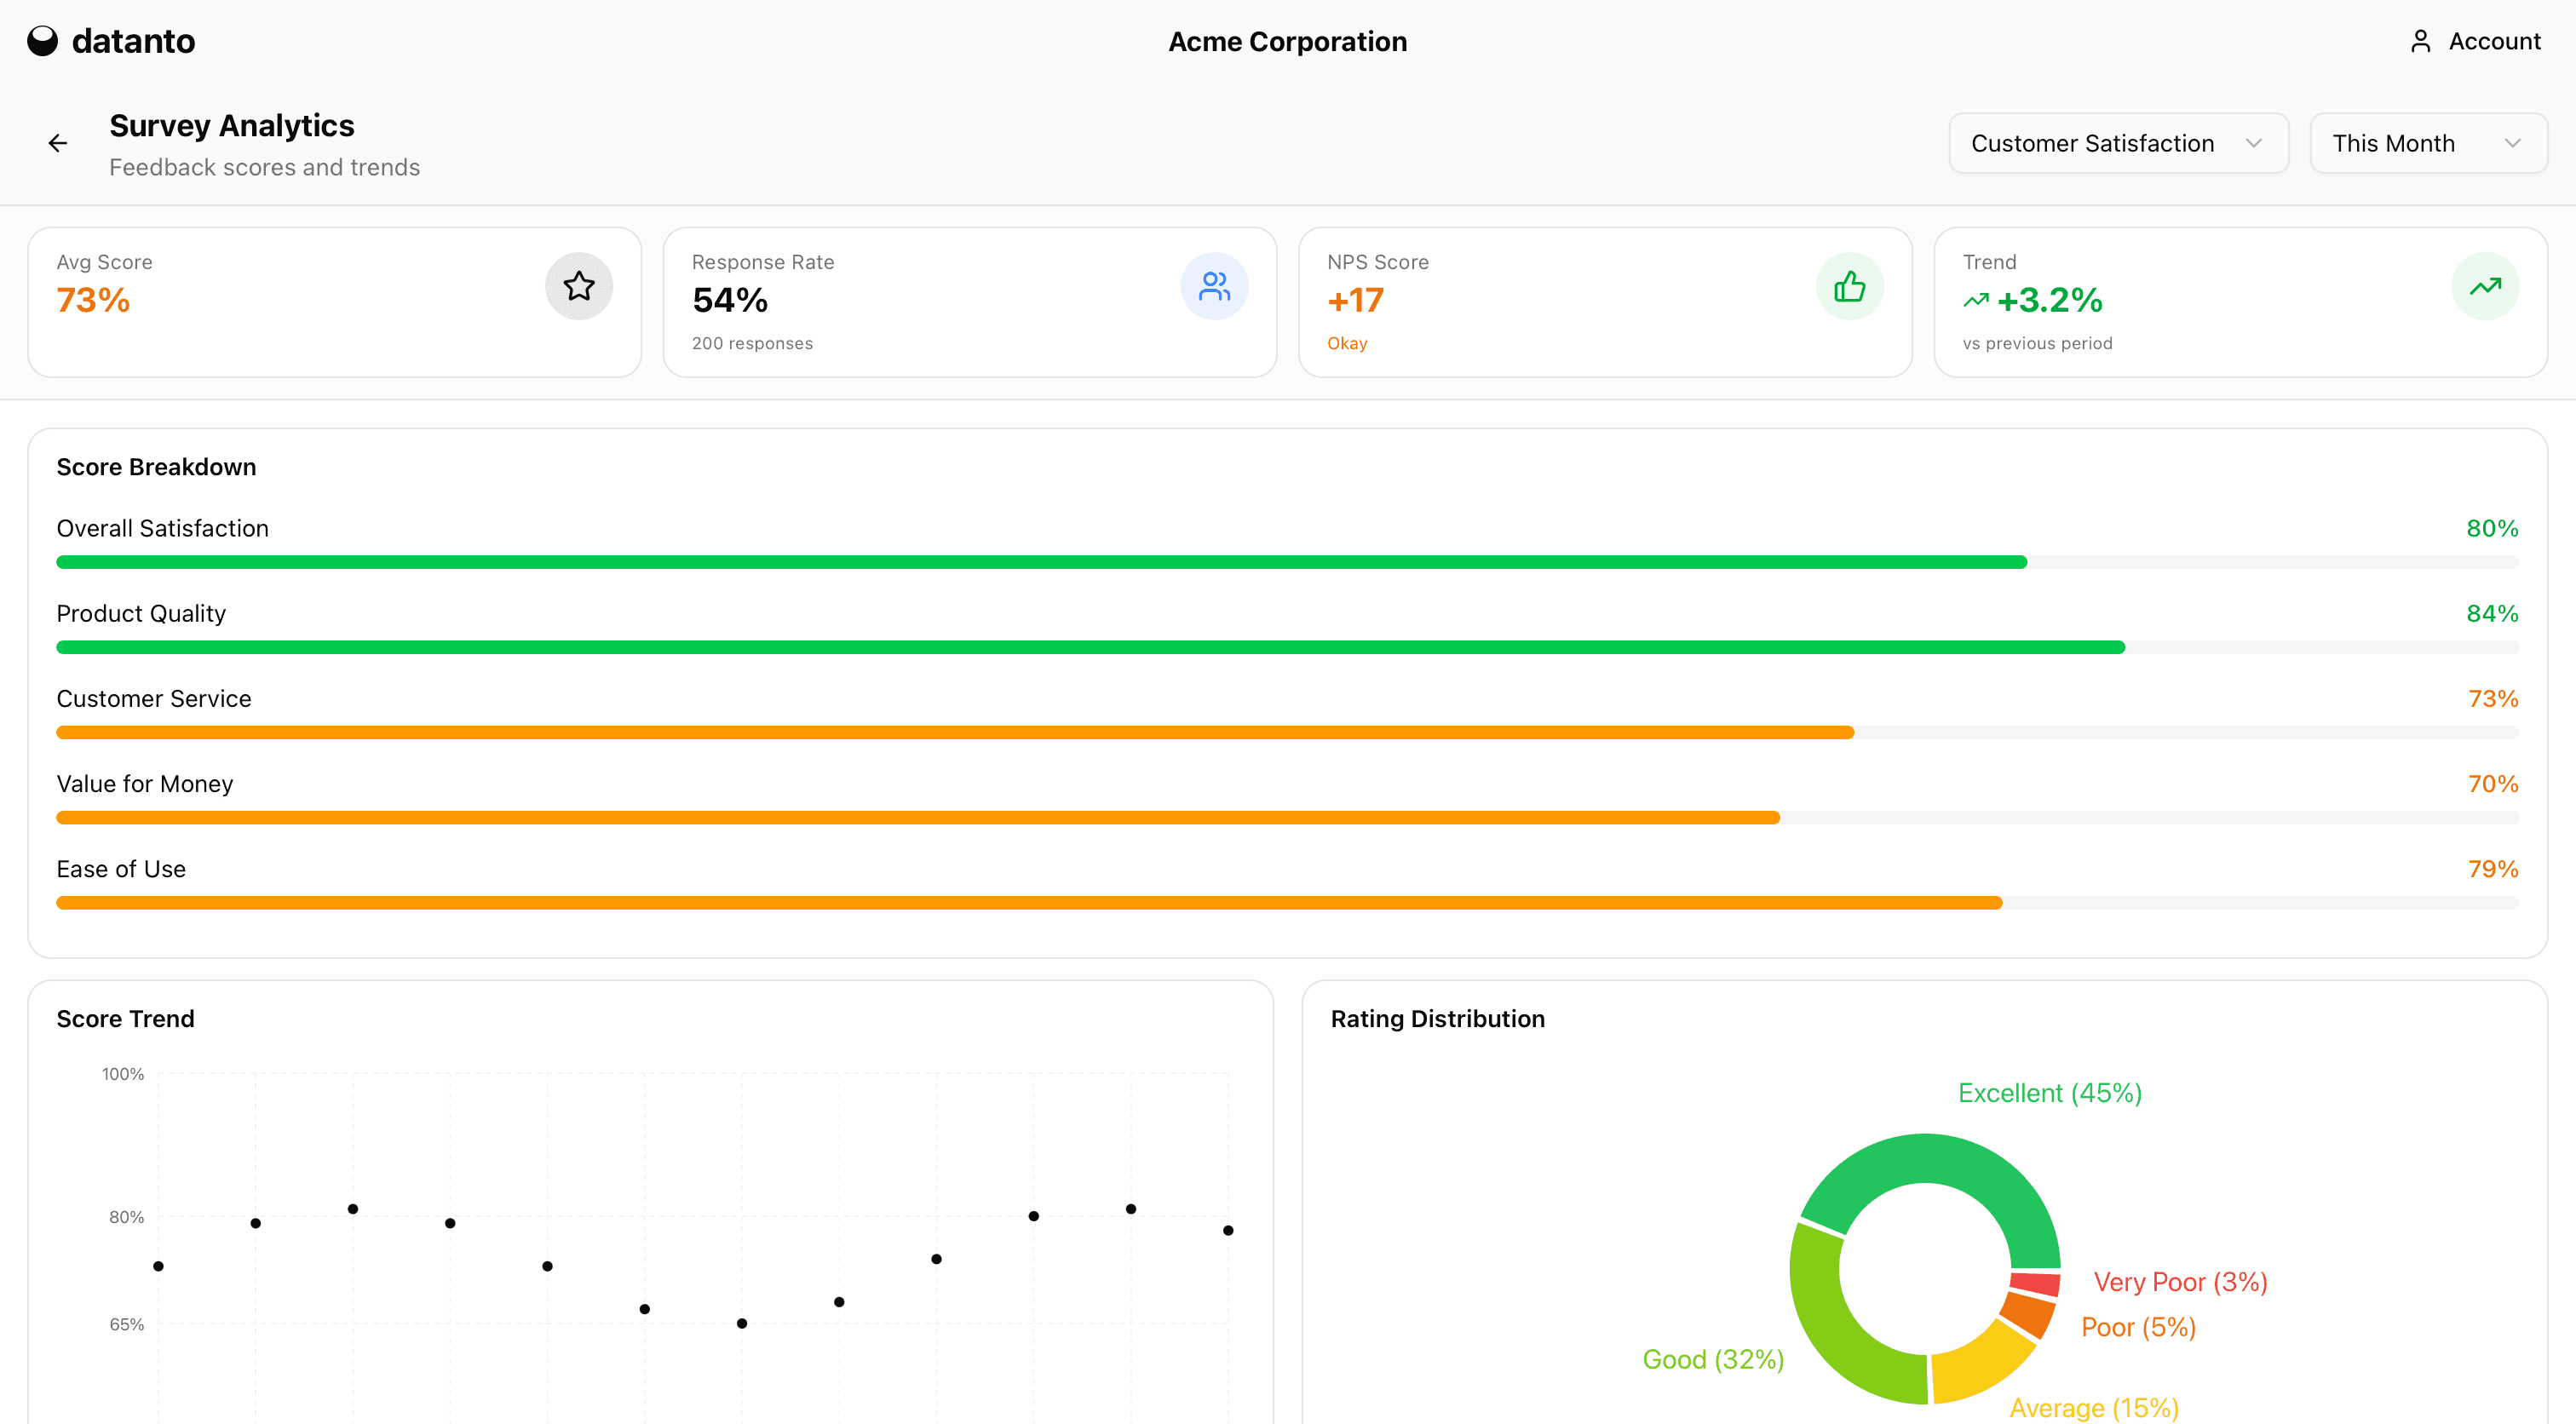This screenshot has height=1424, width=2576.
Task: Click the lowest data point on Score Trend
Action: pyautogui.click(x=742, y=1323)
